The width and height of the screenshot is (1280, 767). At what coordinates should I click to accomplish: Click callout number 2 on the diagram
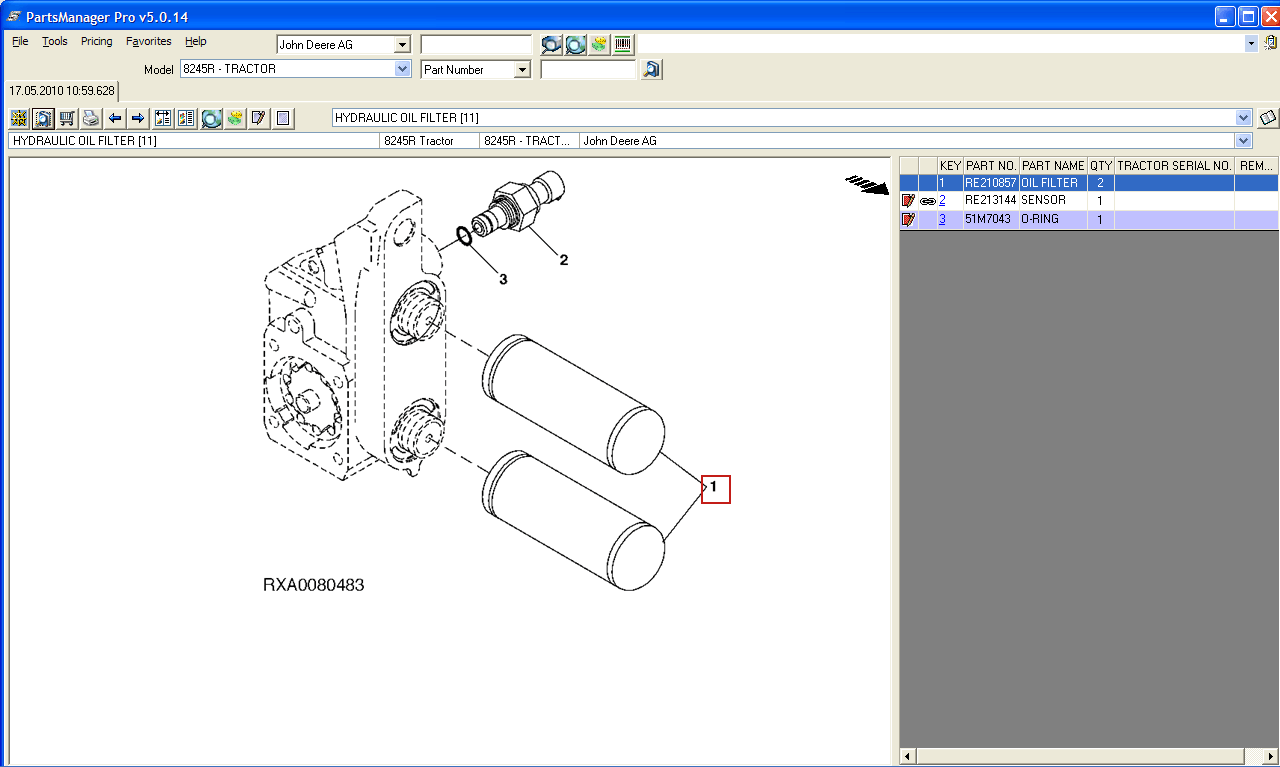(x=564, y=260)
